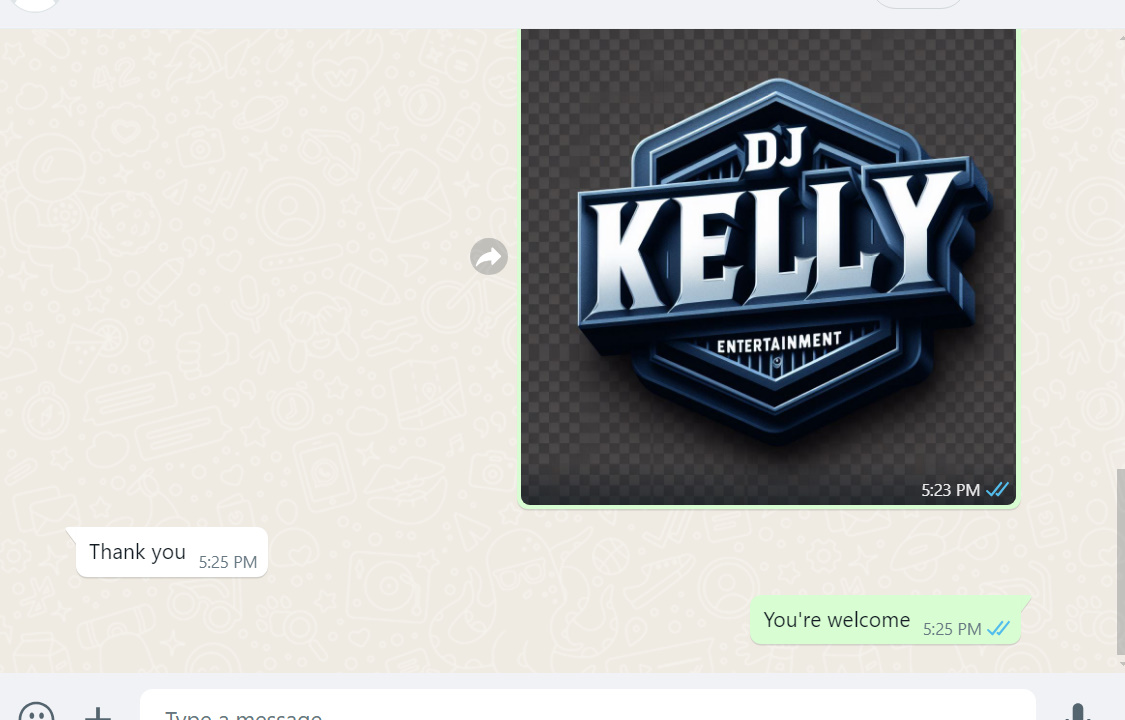
Task: Start a voice message with microphone
Action: (x=1078, y=712)
